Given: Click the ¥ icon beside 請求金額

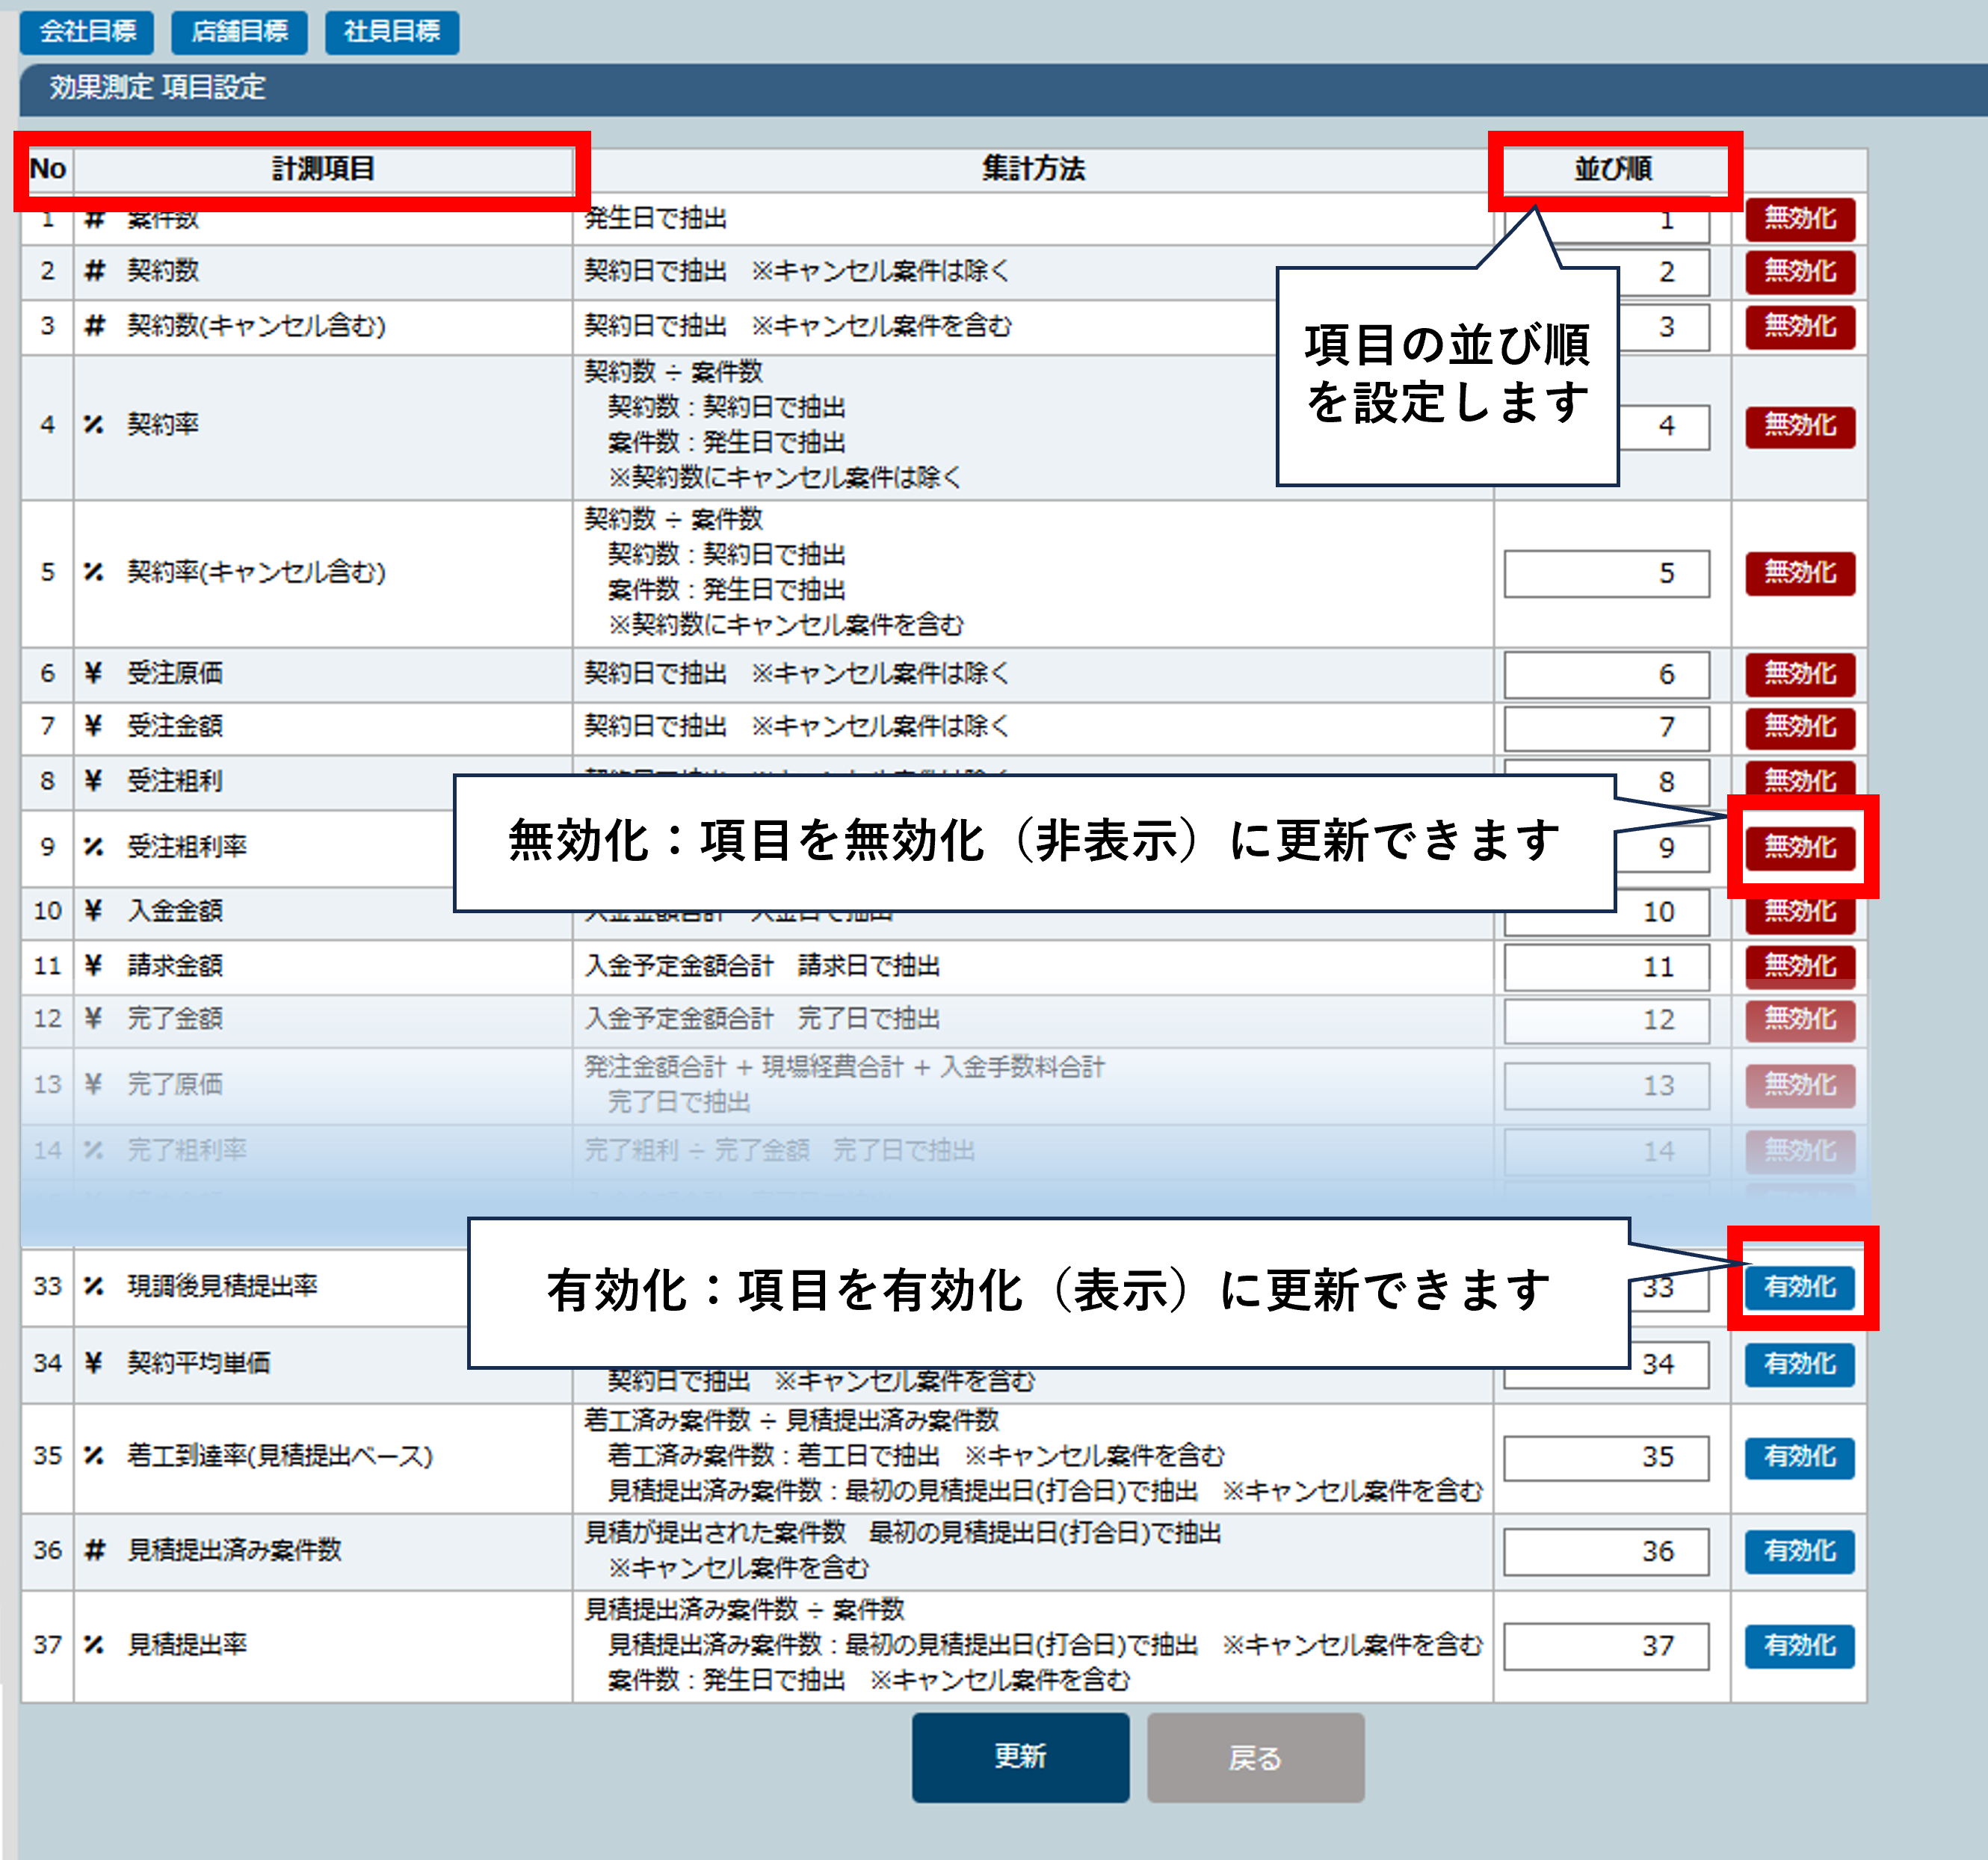Looking at the screenshot, I should pos(94,965).
